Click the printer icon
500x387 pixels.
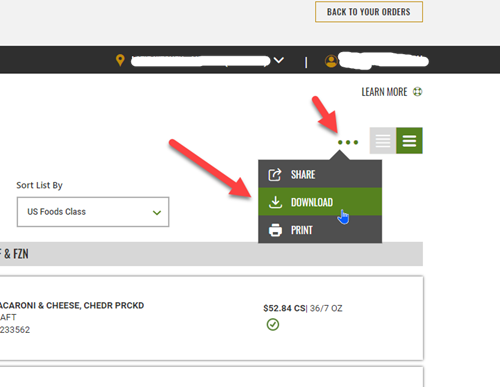[275, 230]
